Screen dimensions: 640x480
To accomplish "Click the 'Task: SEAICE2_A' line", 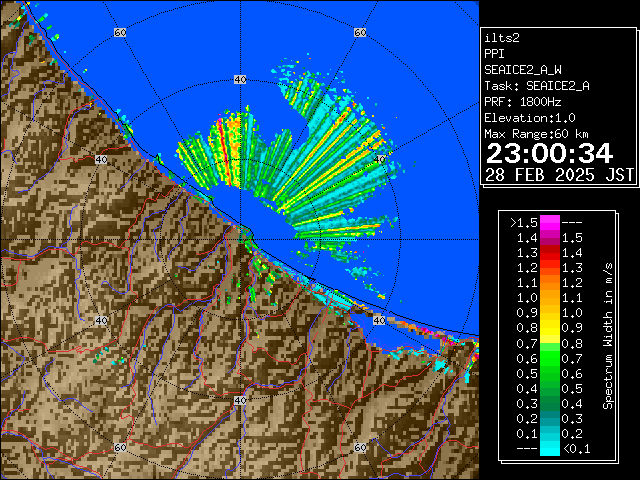I will point(537,86).
